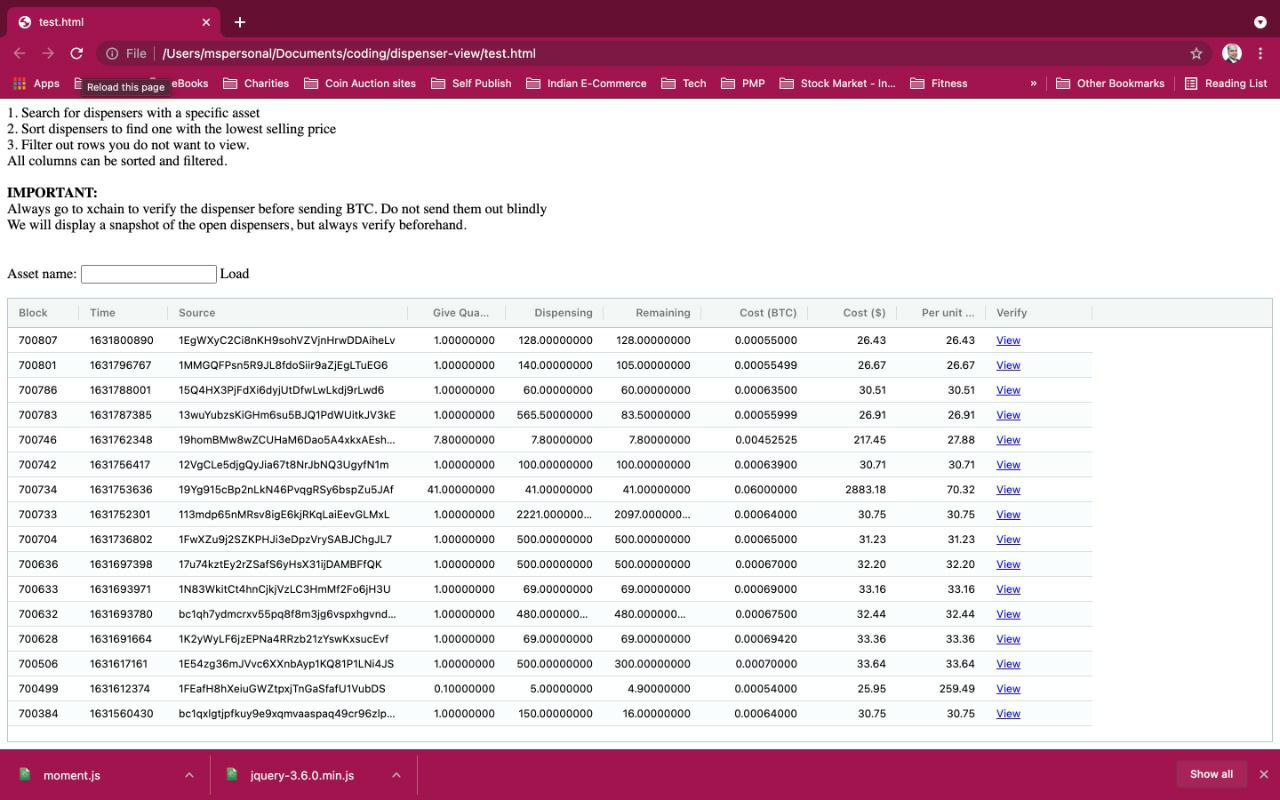The image size is (1280, 800).
Task: Select the Dispensing value 565.50000000
Action: pyautogui.click(x=554, y=415)
